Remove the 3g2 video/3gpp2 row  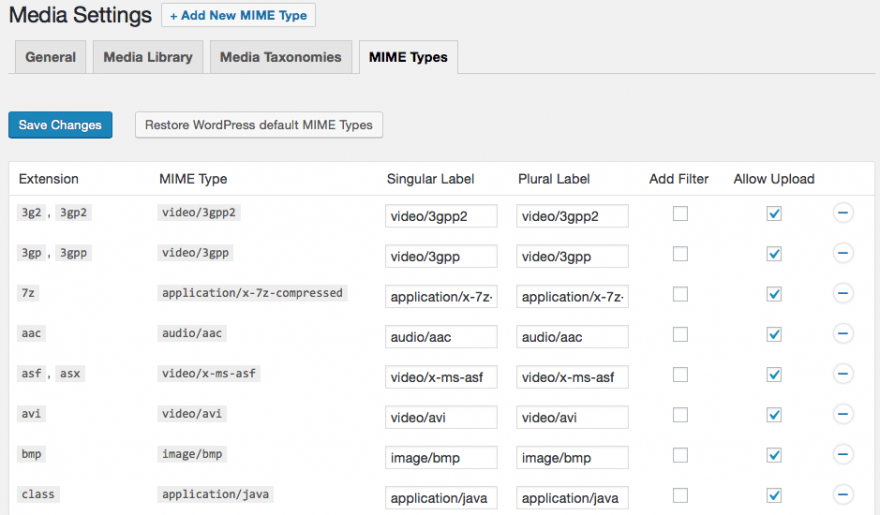point(843,213)
